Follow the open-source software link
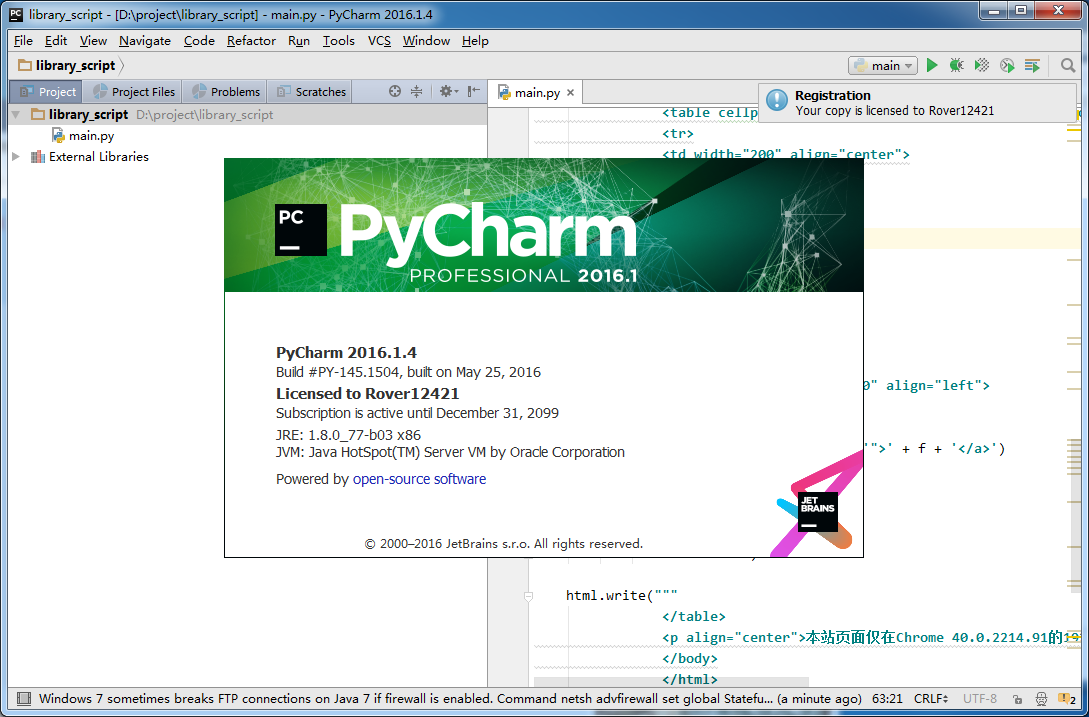Screen dimensions: 1089x717 point(419,479)
